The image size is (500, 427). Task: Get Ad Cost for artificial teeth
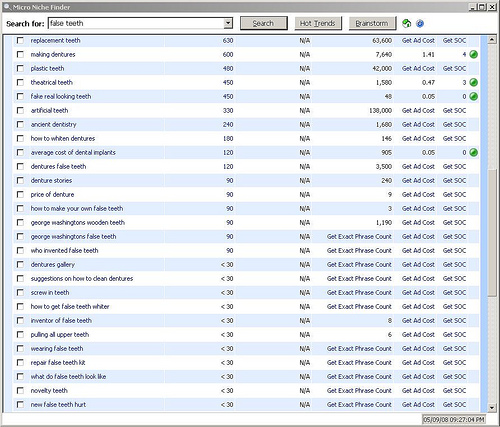[x=418, y=110]
